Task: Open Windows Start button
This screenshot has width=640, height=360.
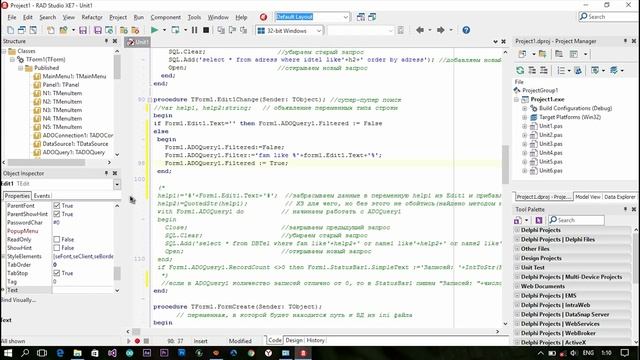Action: point(8,353)
